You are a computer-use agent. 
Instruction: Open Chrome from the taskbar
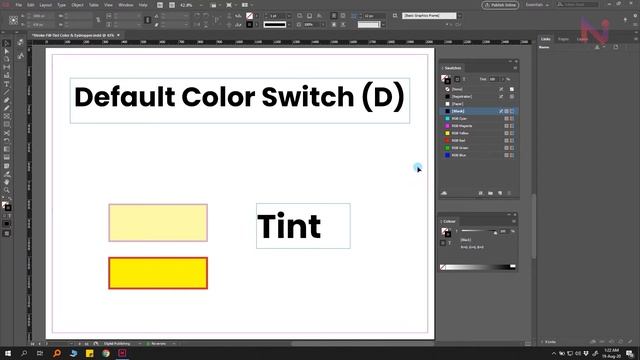pos(106,353)
